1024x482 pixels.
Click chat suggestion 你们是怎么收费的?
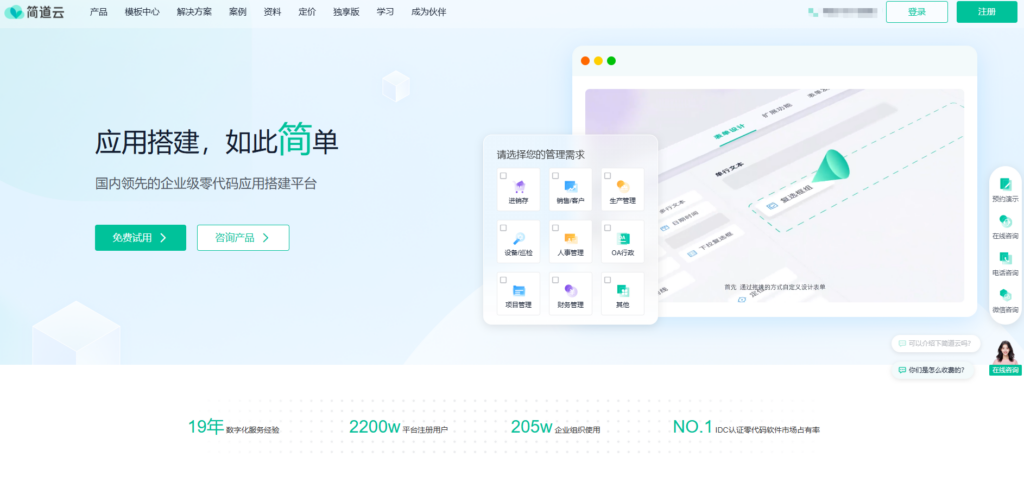[935, 370]
